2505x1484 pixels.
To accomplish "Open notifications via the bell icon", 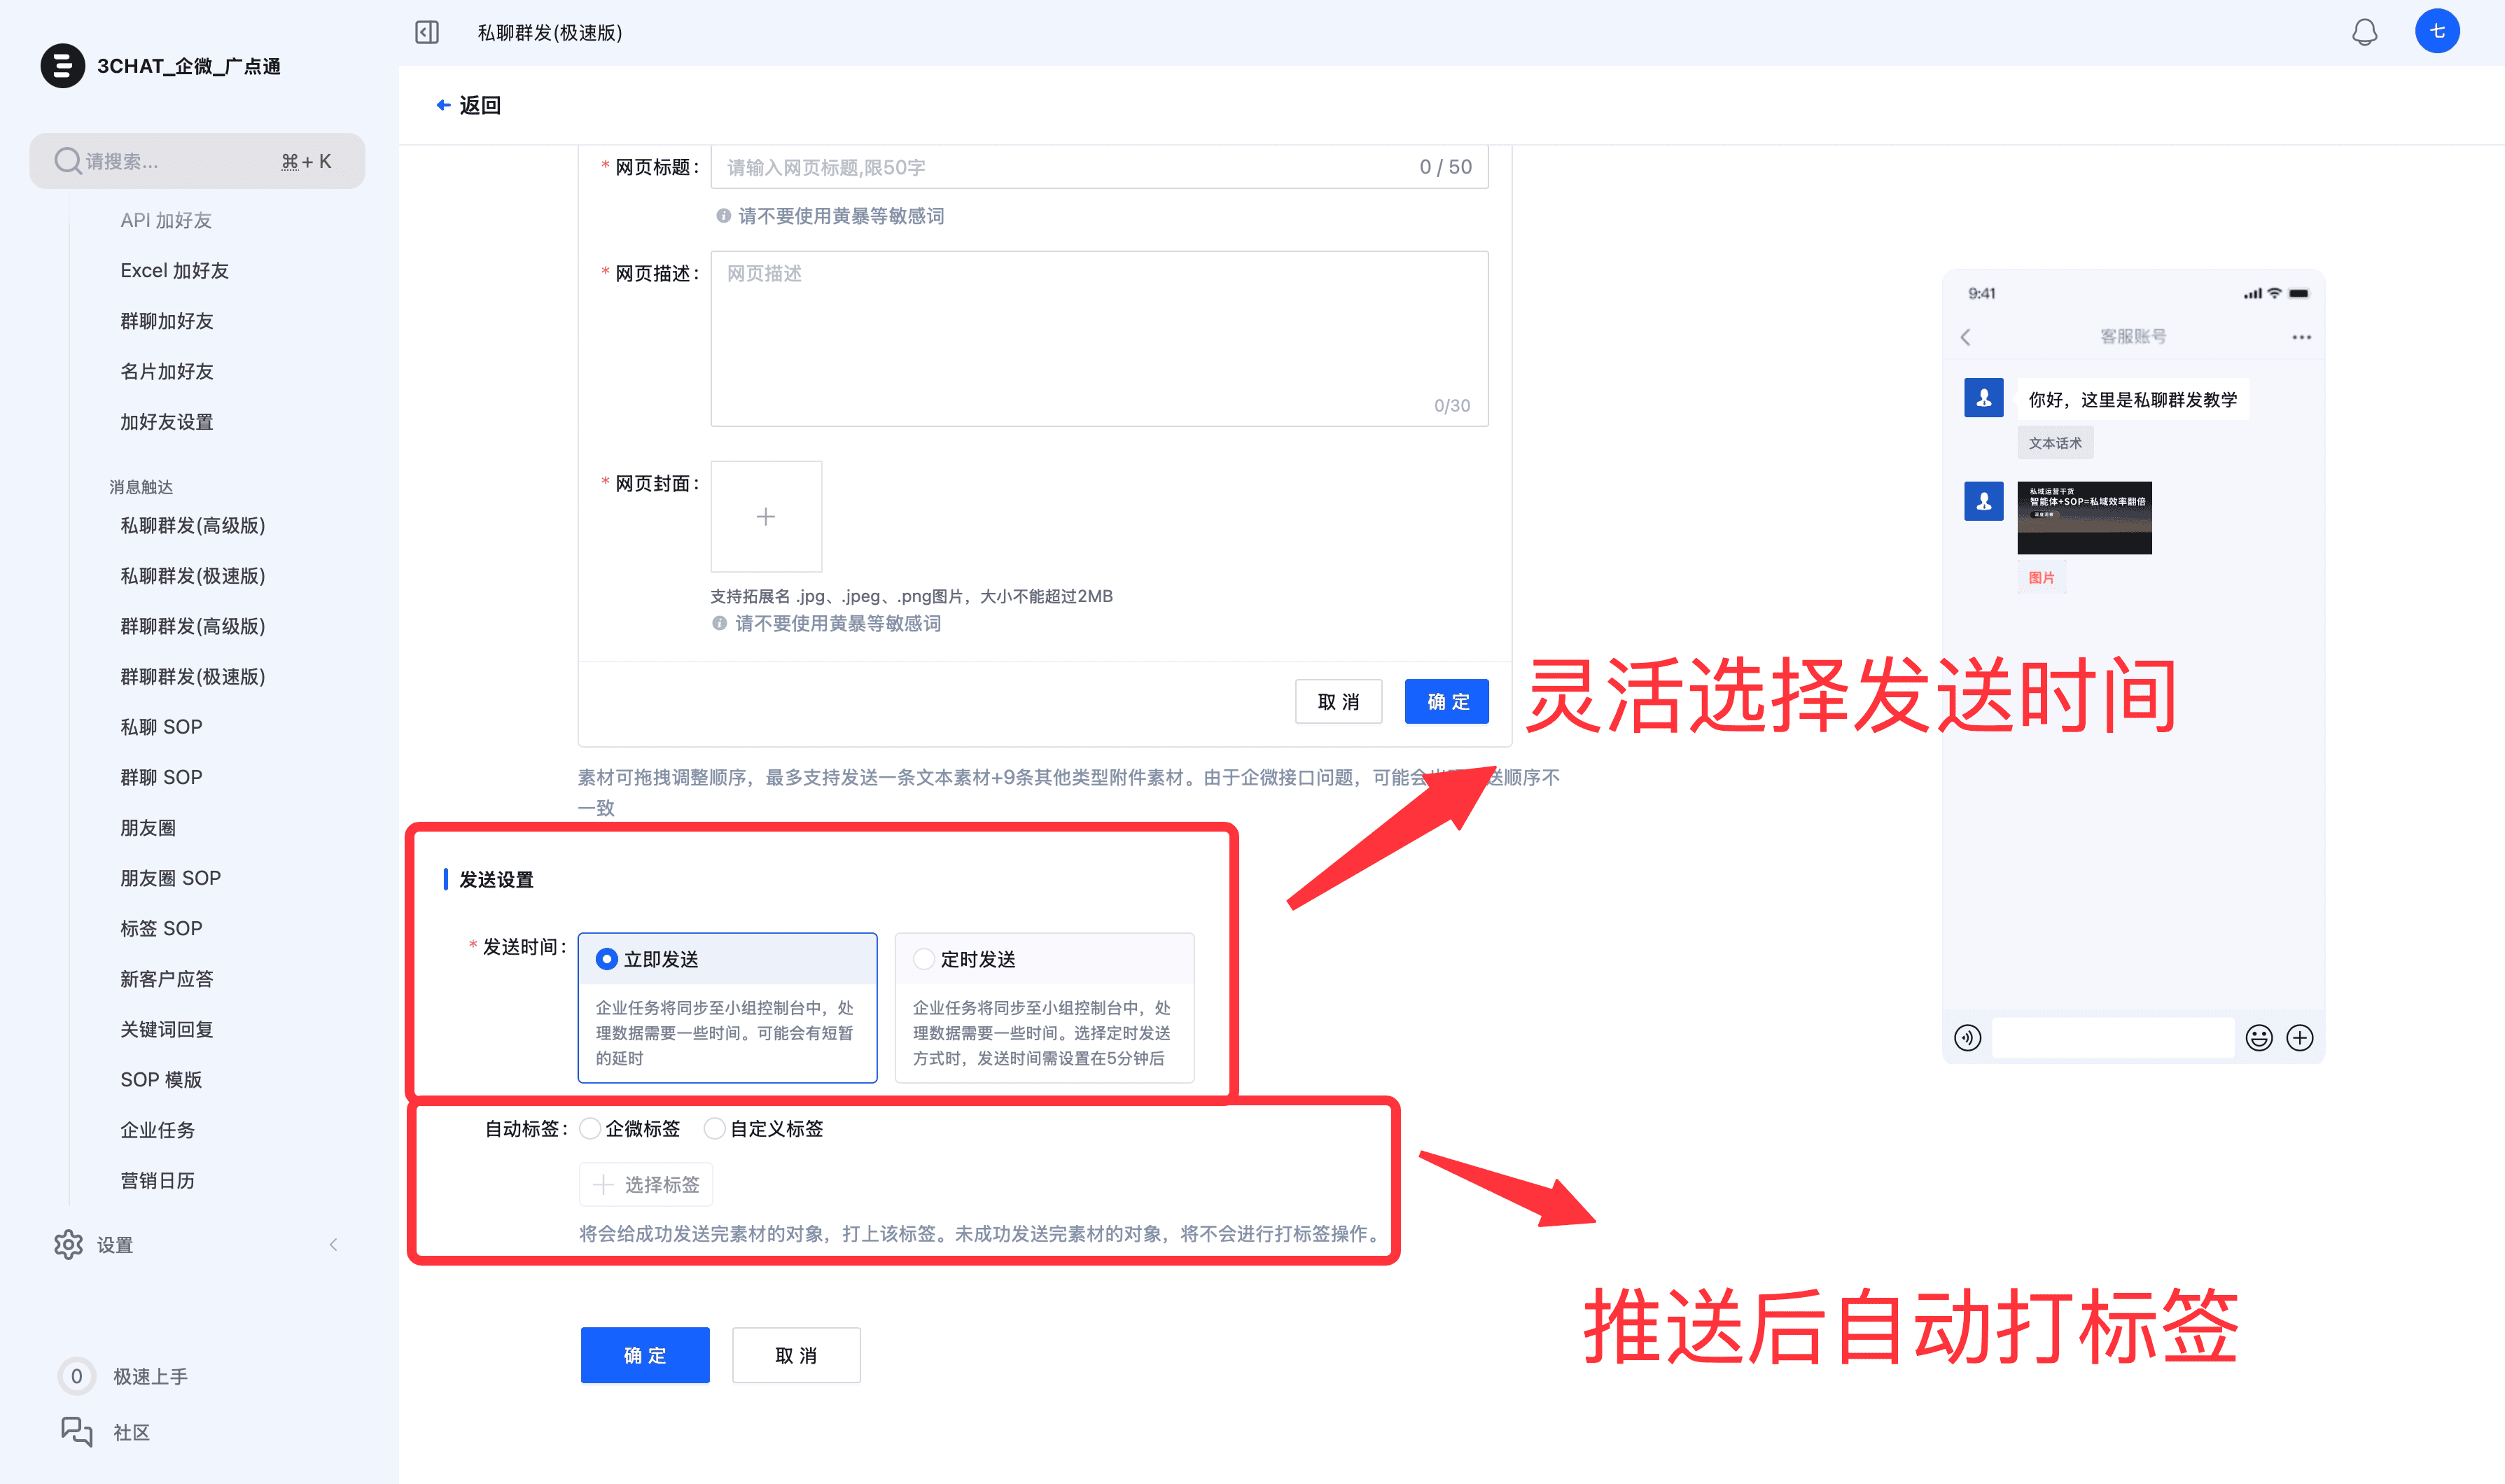I will 2364,33.
